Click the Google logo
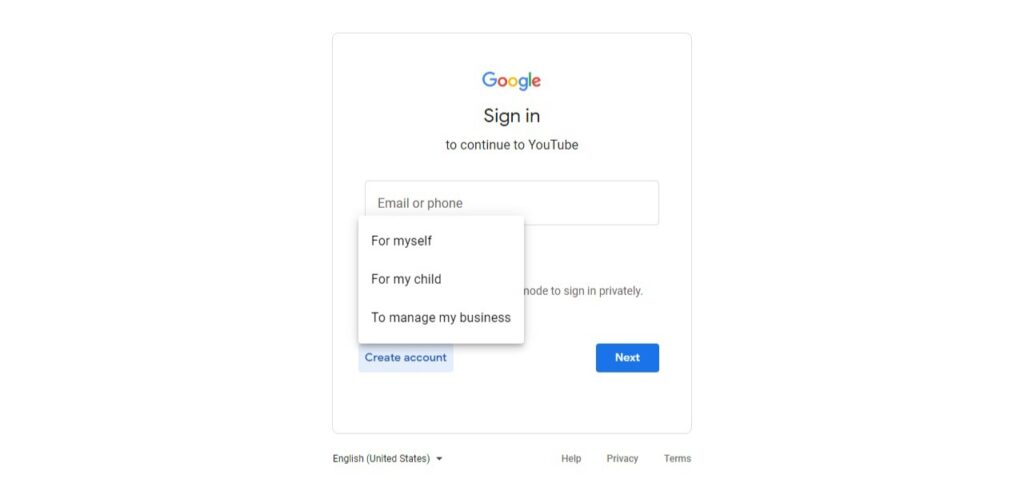The height and width of the screenshot is (483, 1024). [x=511, y=81]
